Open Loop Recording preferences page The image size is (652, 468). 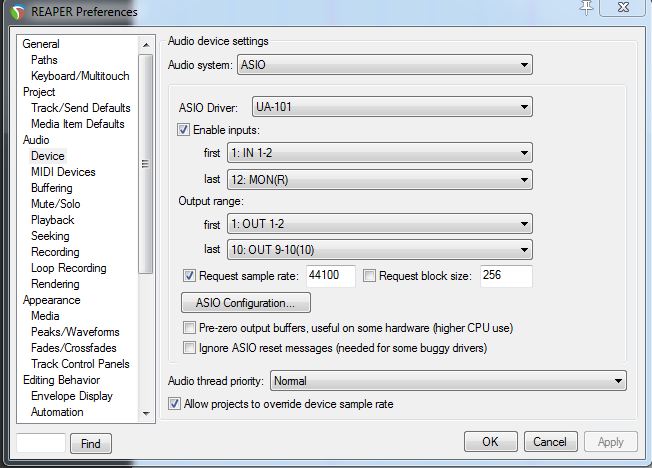pyautogui.click(x=69, y=268)
